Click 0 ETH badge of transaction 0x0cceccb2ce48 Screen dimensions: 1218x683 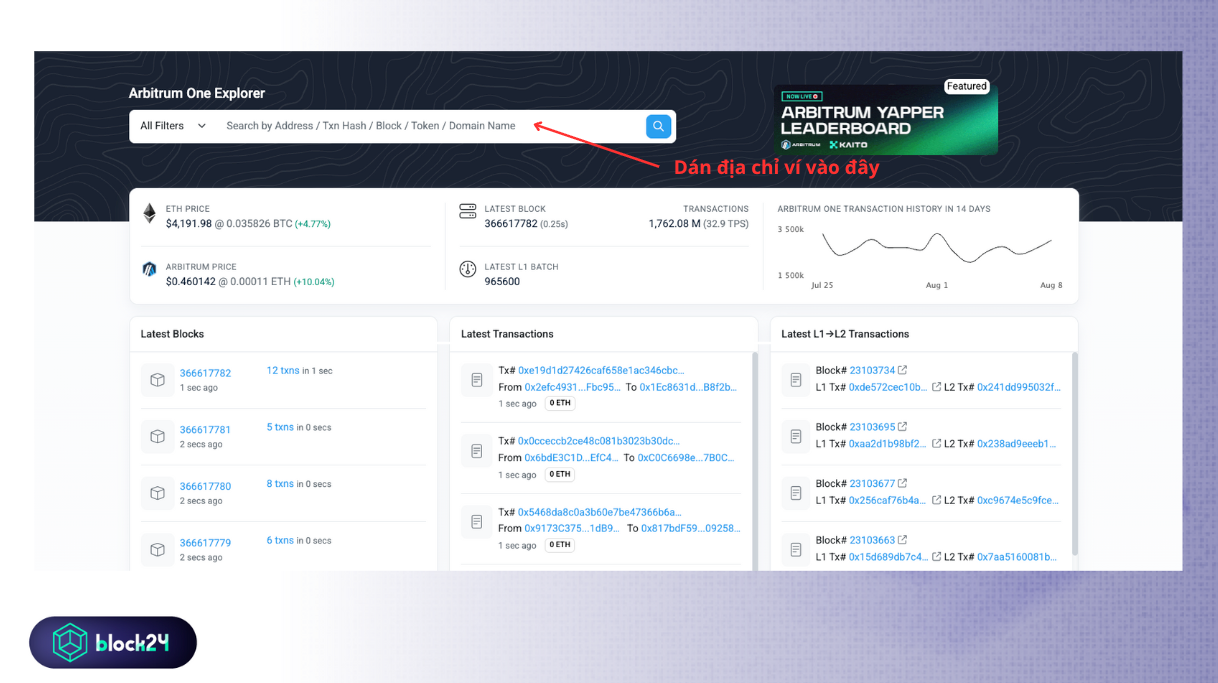coord(560,474)
